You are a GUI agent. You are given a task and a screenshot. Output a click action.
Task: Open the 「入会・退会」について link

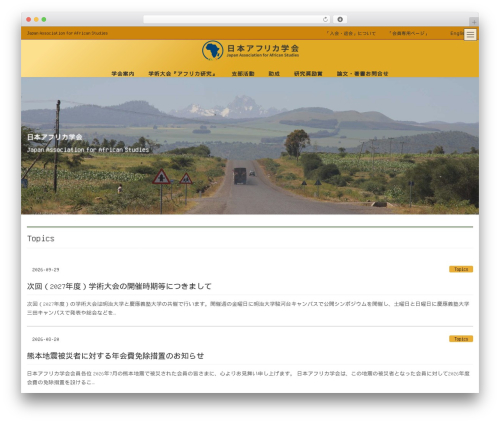[x=351, y=33]
